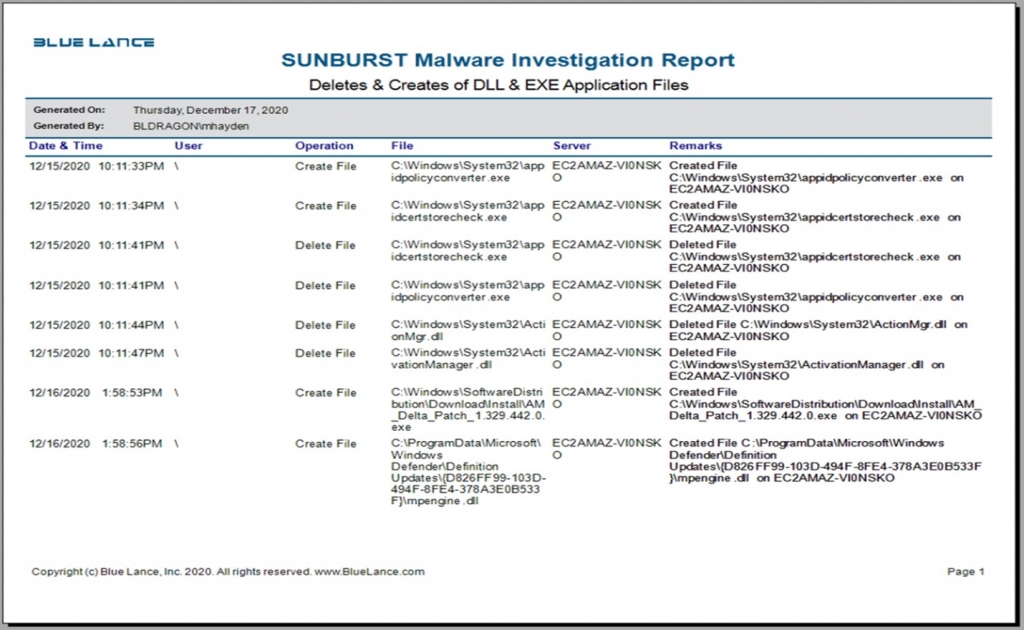
Task: Click the date in the Delete File row for appidpolicyconverter.exe
Action: point(59,285)
